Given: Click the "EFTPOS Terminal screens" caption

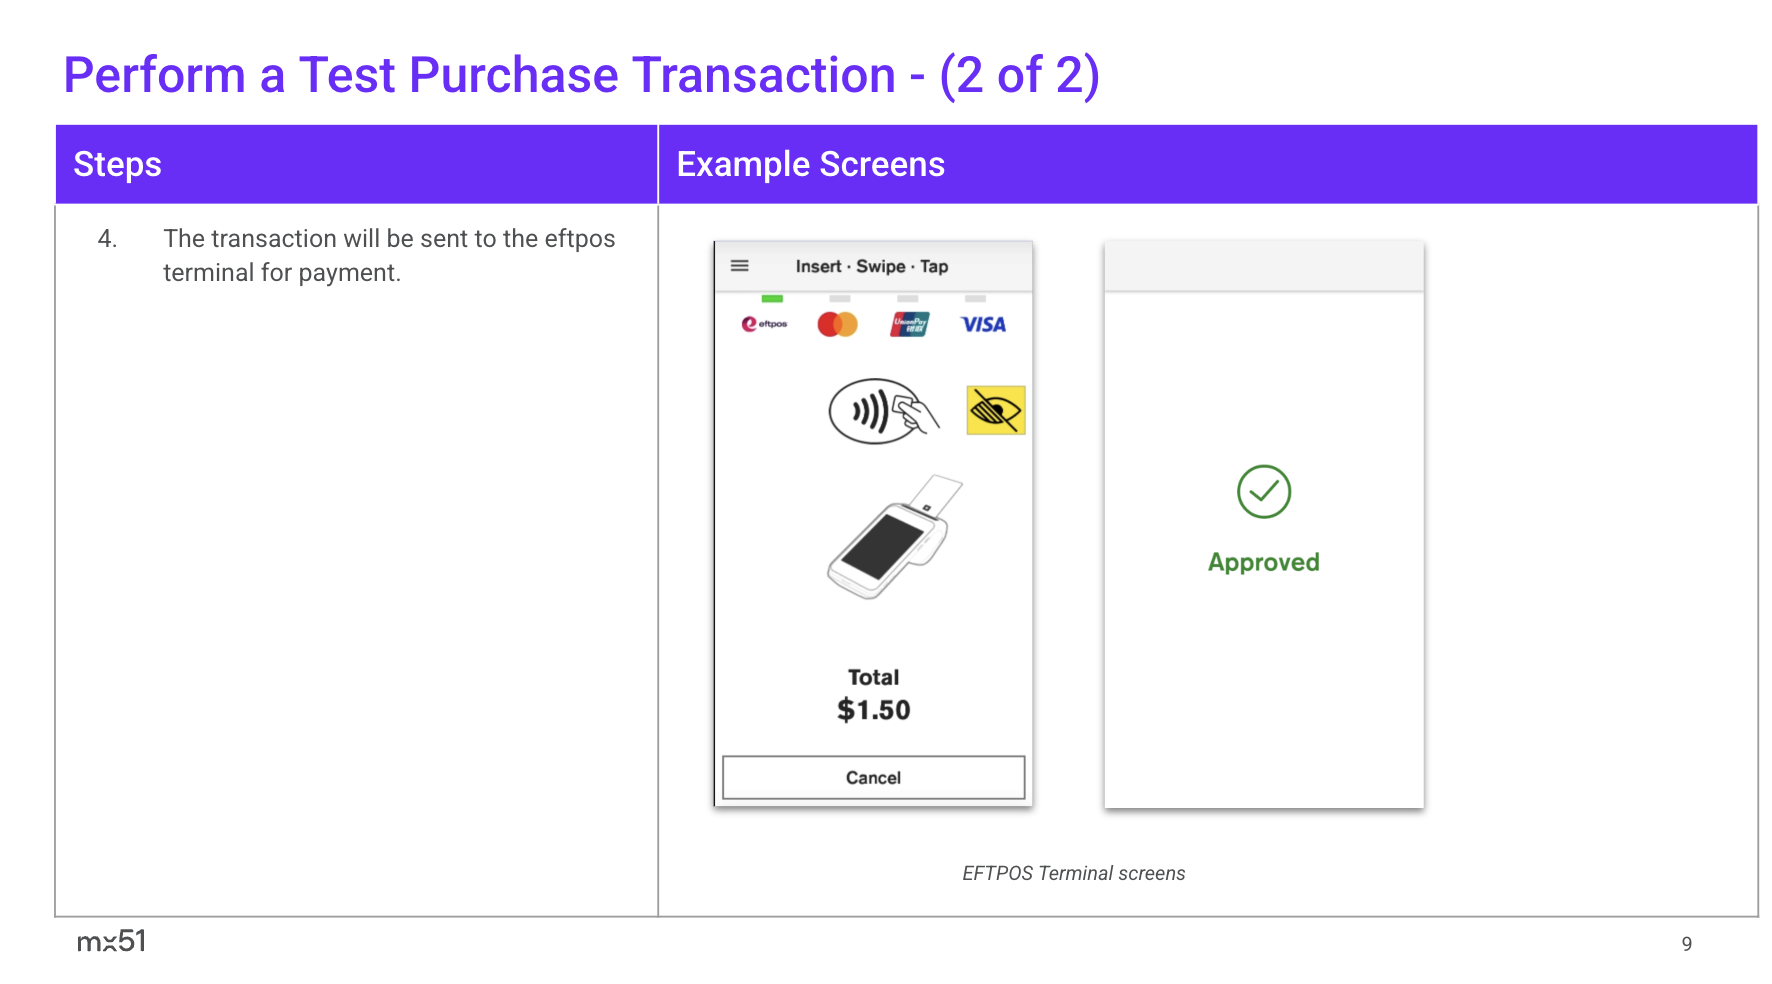Looking at the screenshot, I should (1073, 873).
